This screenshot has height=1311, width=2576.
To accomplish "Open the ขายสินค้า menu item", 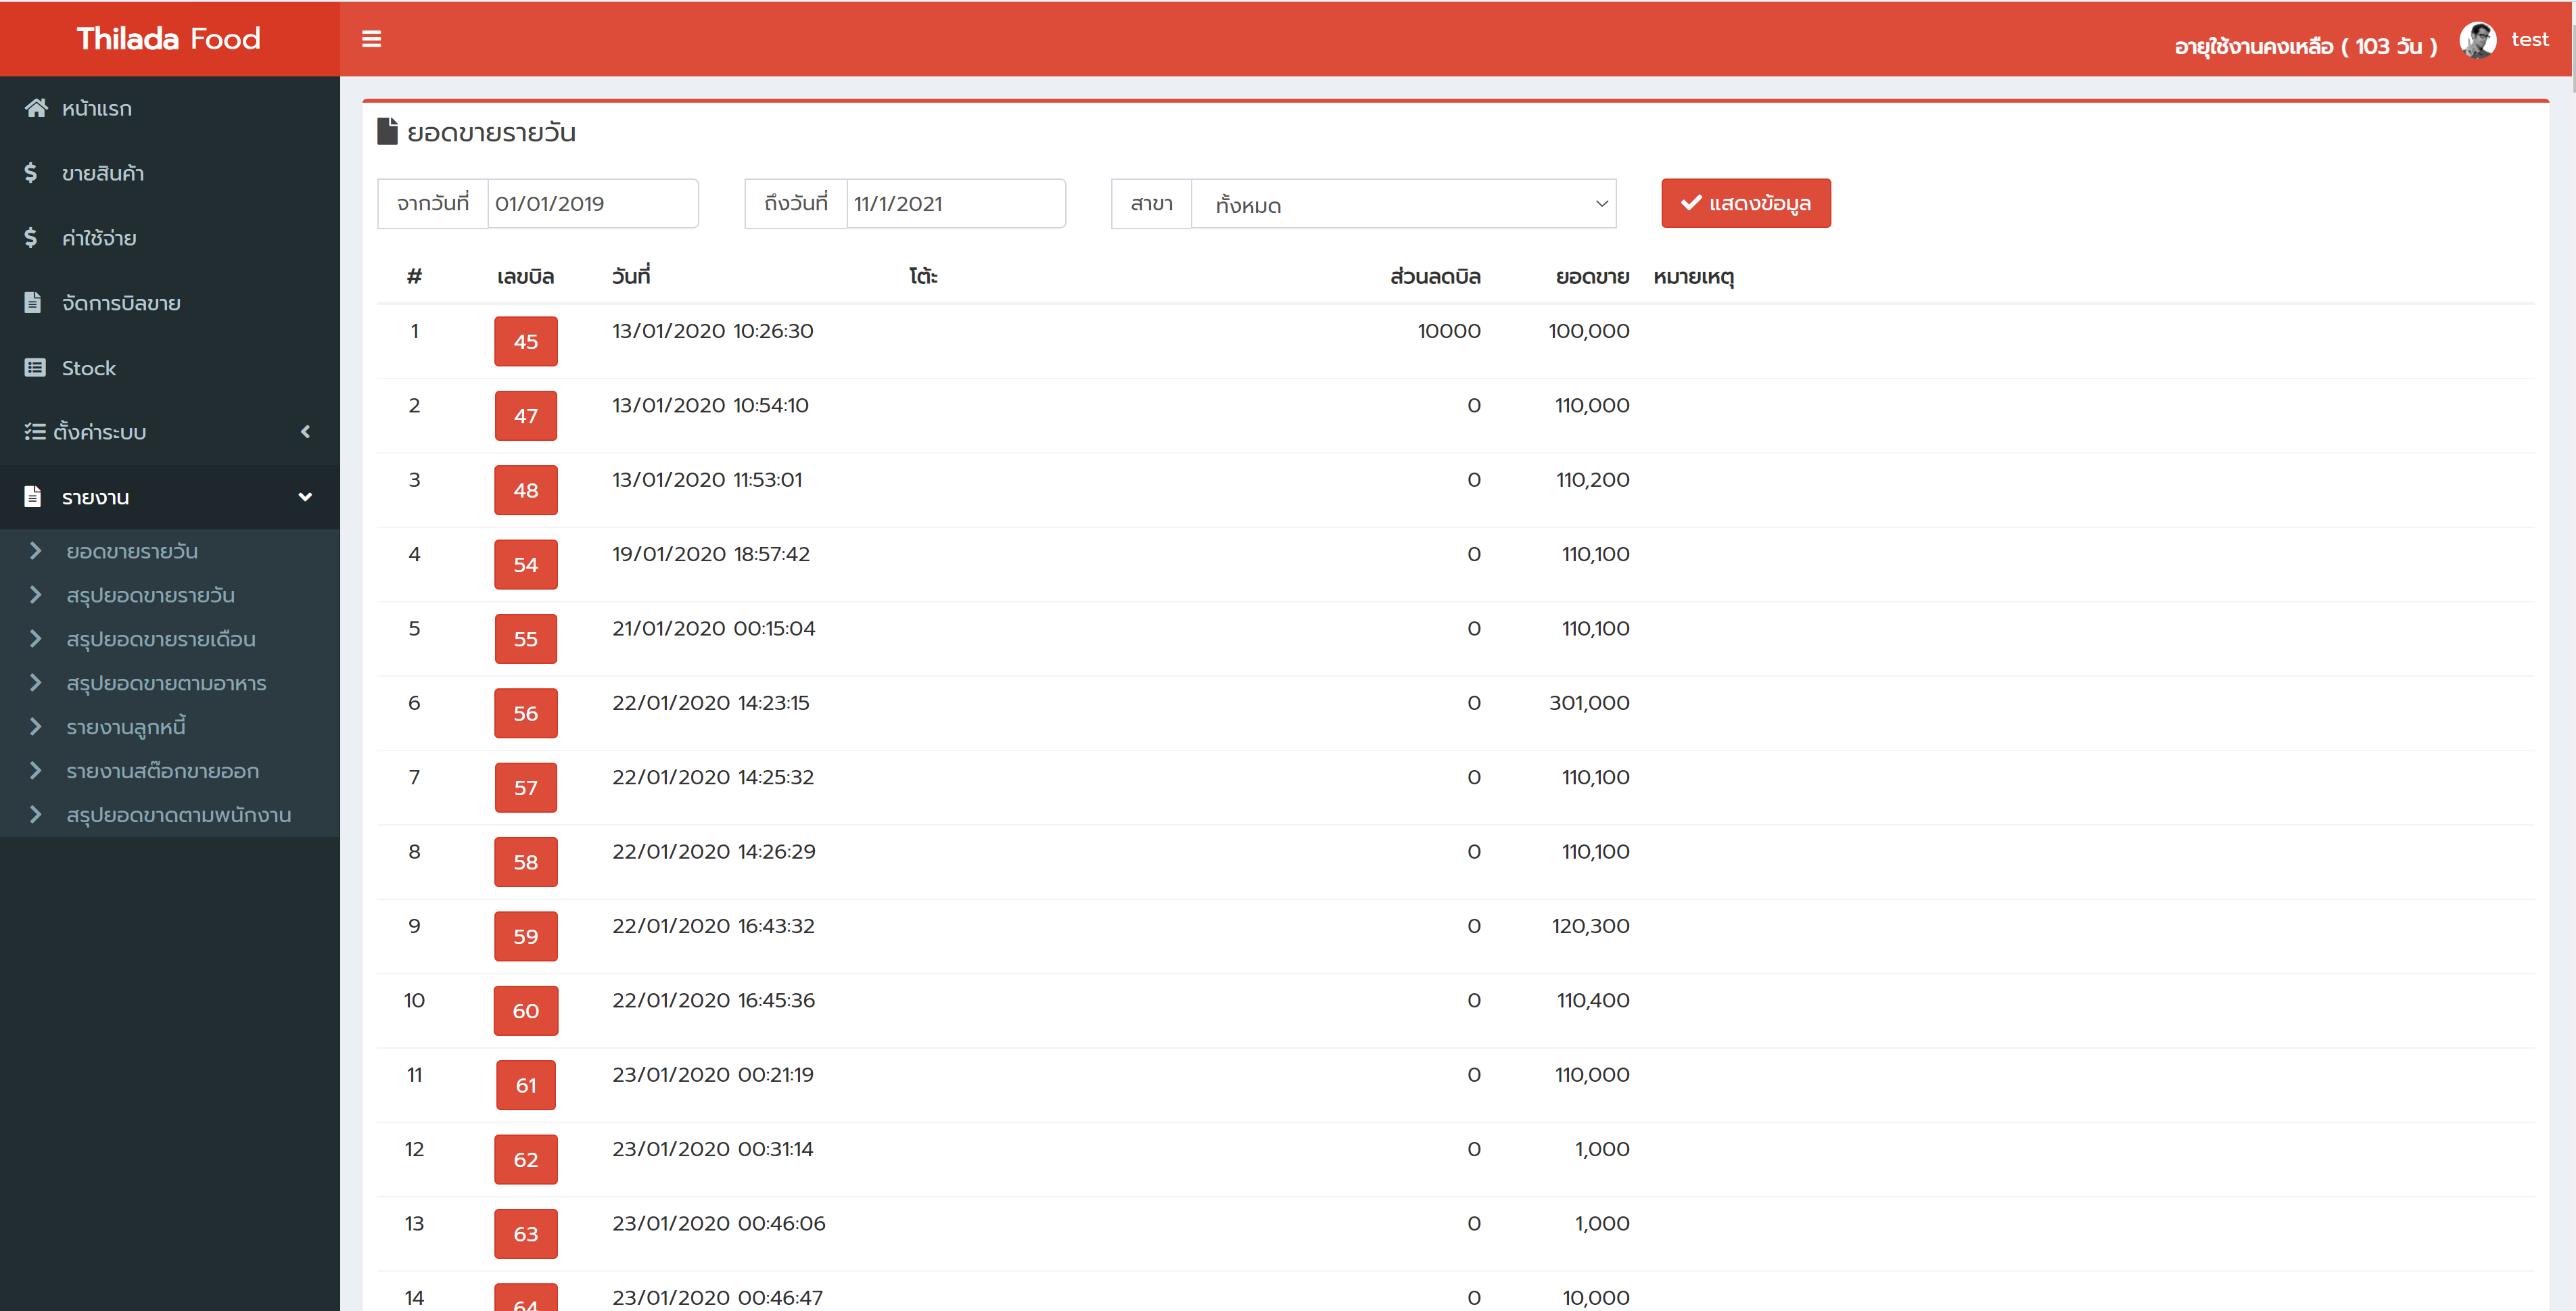I will (x=170, y=173).
